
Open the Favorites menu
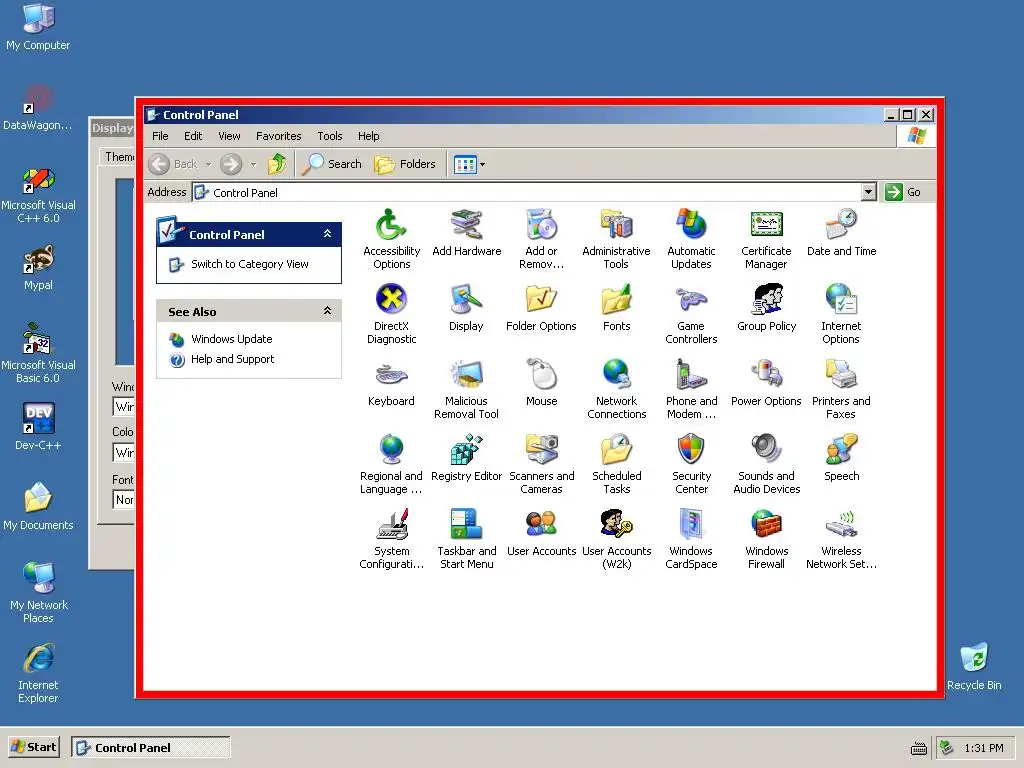pyautogui.click(x=278, y=136)
